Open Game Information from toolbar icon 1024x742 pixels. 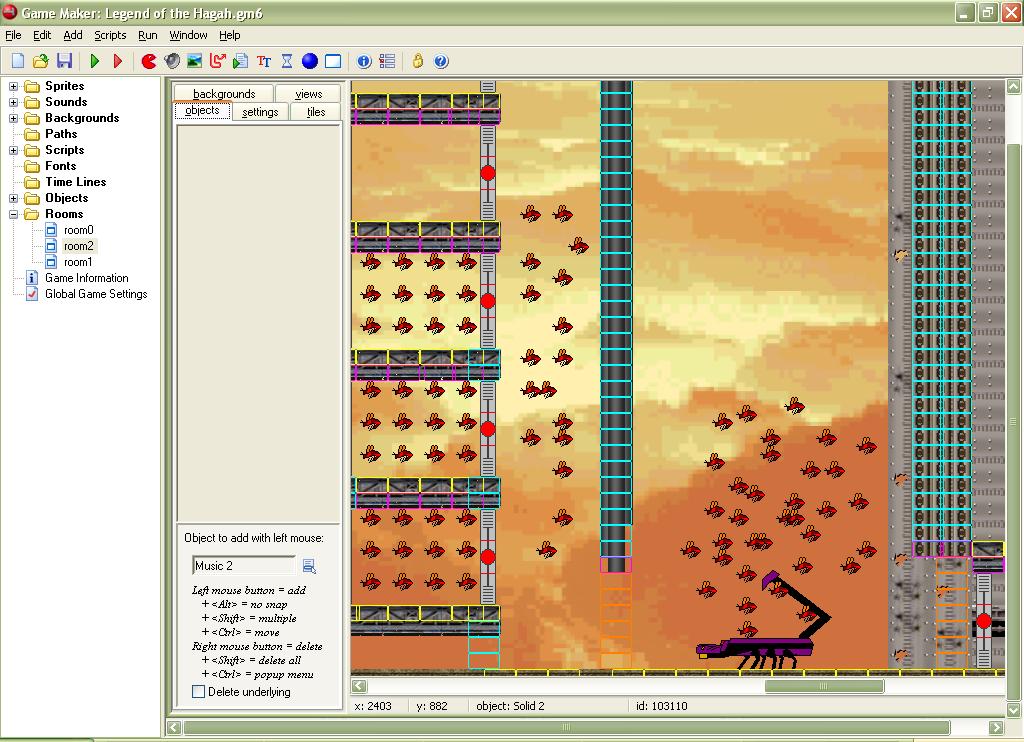click(x=364, y=61)
